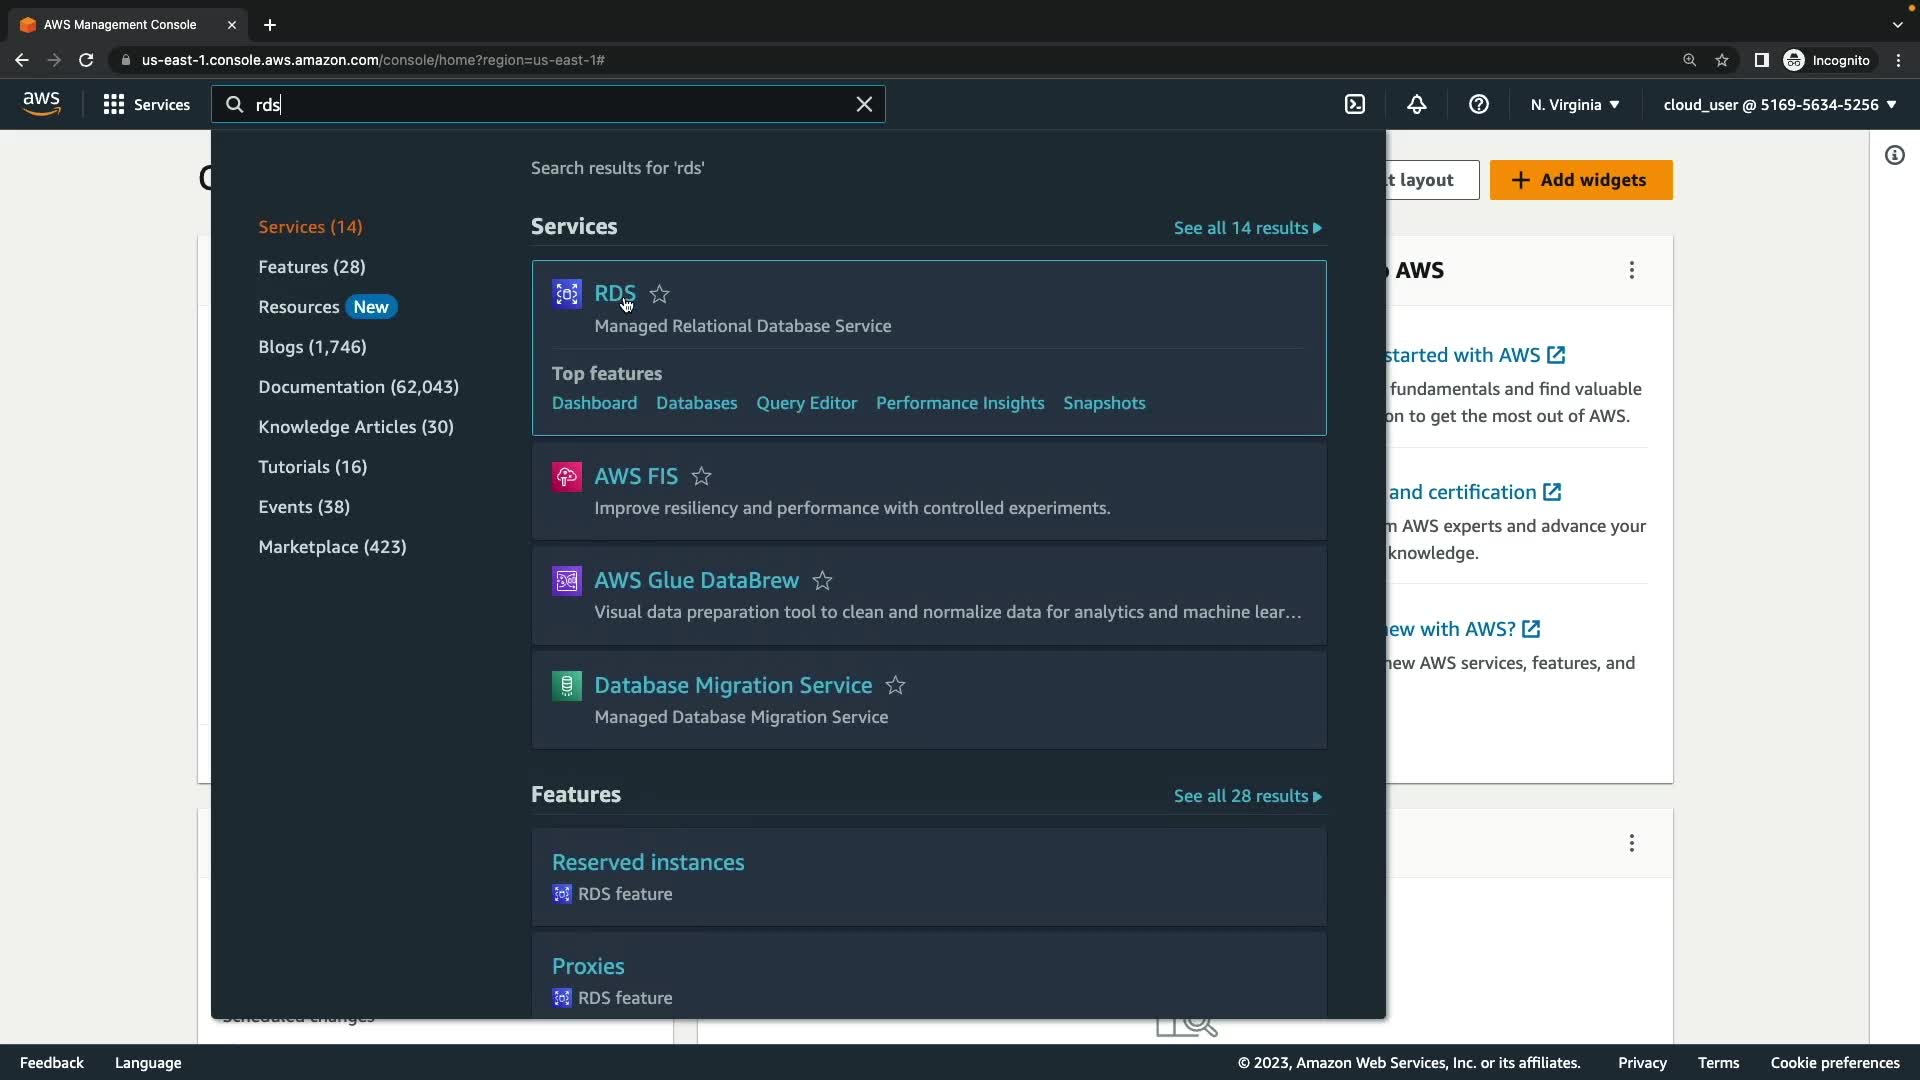Click into the rds search field
The image size is (1920, 1080).
(550, 104)
